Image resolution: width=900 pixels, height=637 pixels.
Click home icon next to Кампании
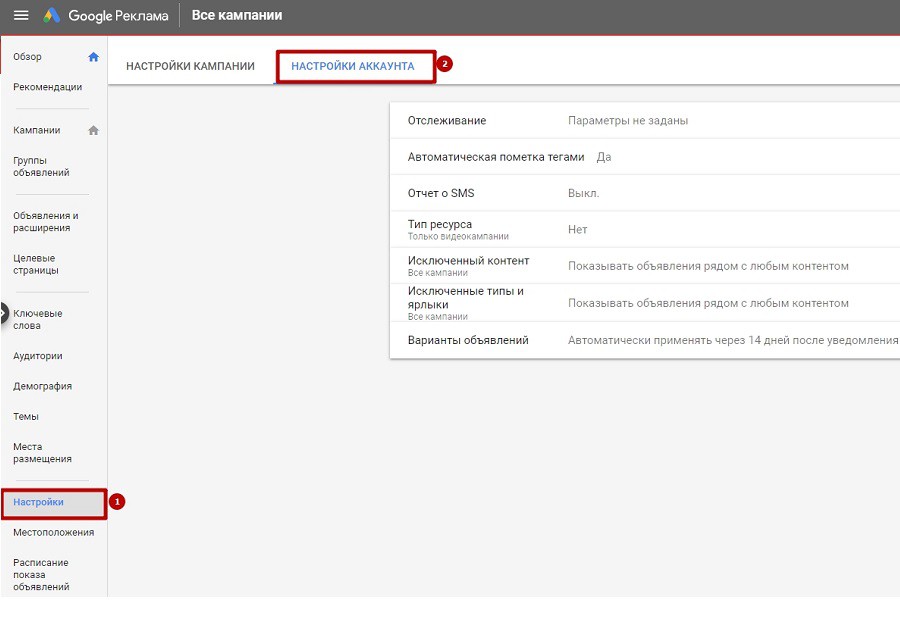coord(94,130)
